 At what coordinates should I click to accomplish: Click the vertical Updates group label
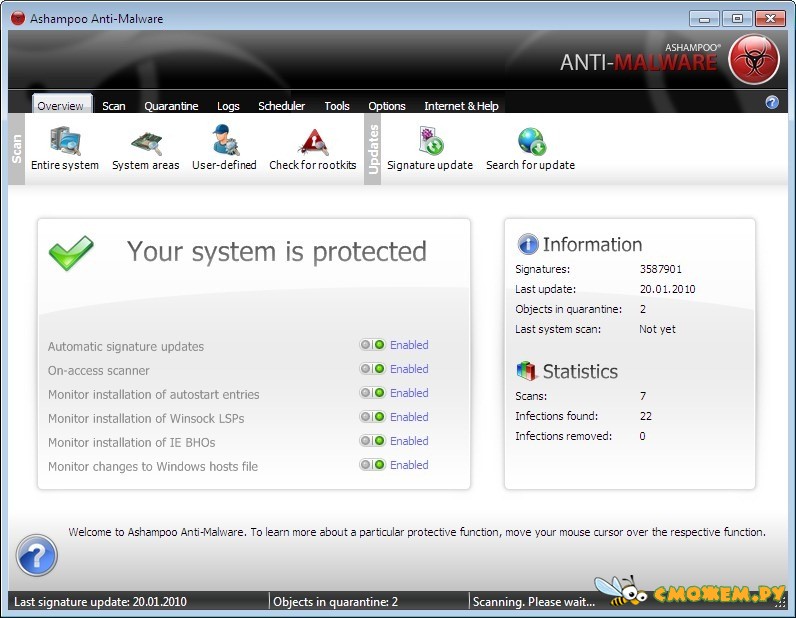pos(372,149)
